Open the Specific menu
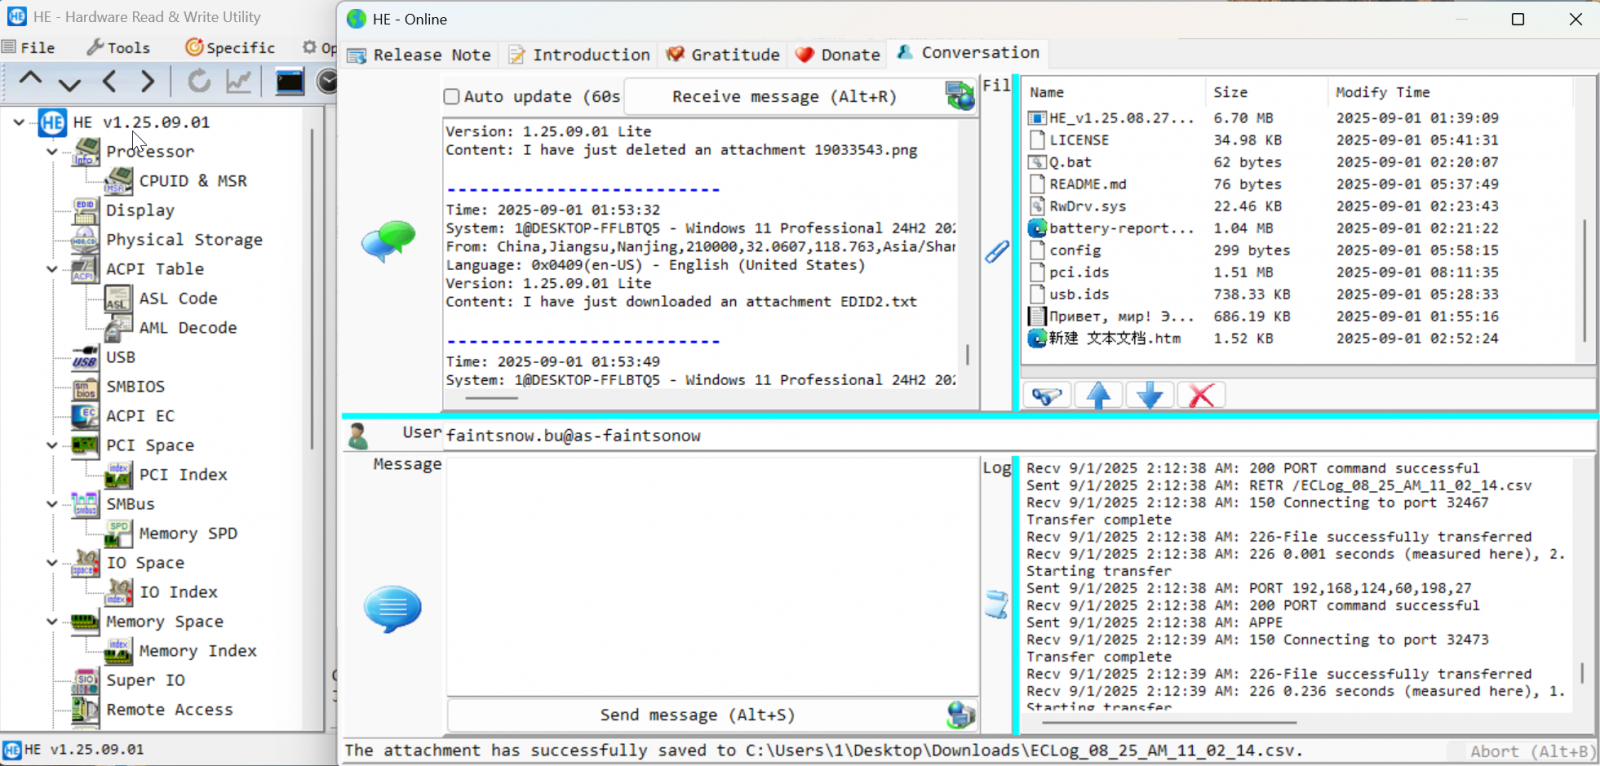This screenshot has width=1600, height=766. pyautogui.click(x=230, y=47)
